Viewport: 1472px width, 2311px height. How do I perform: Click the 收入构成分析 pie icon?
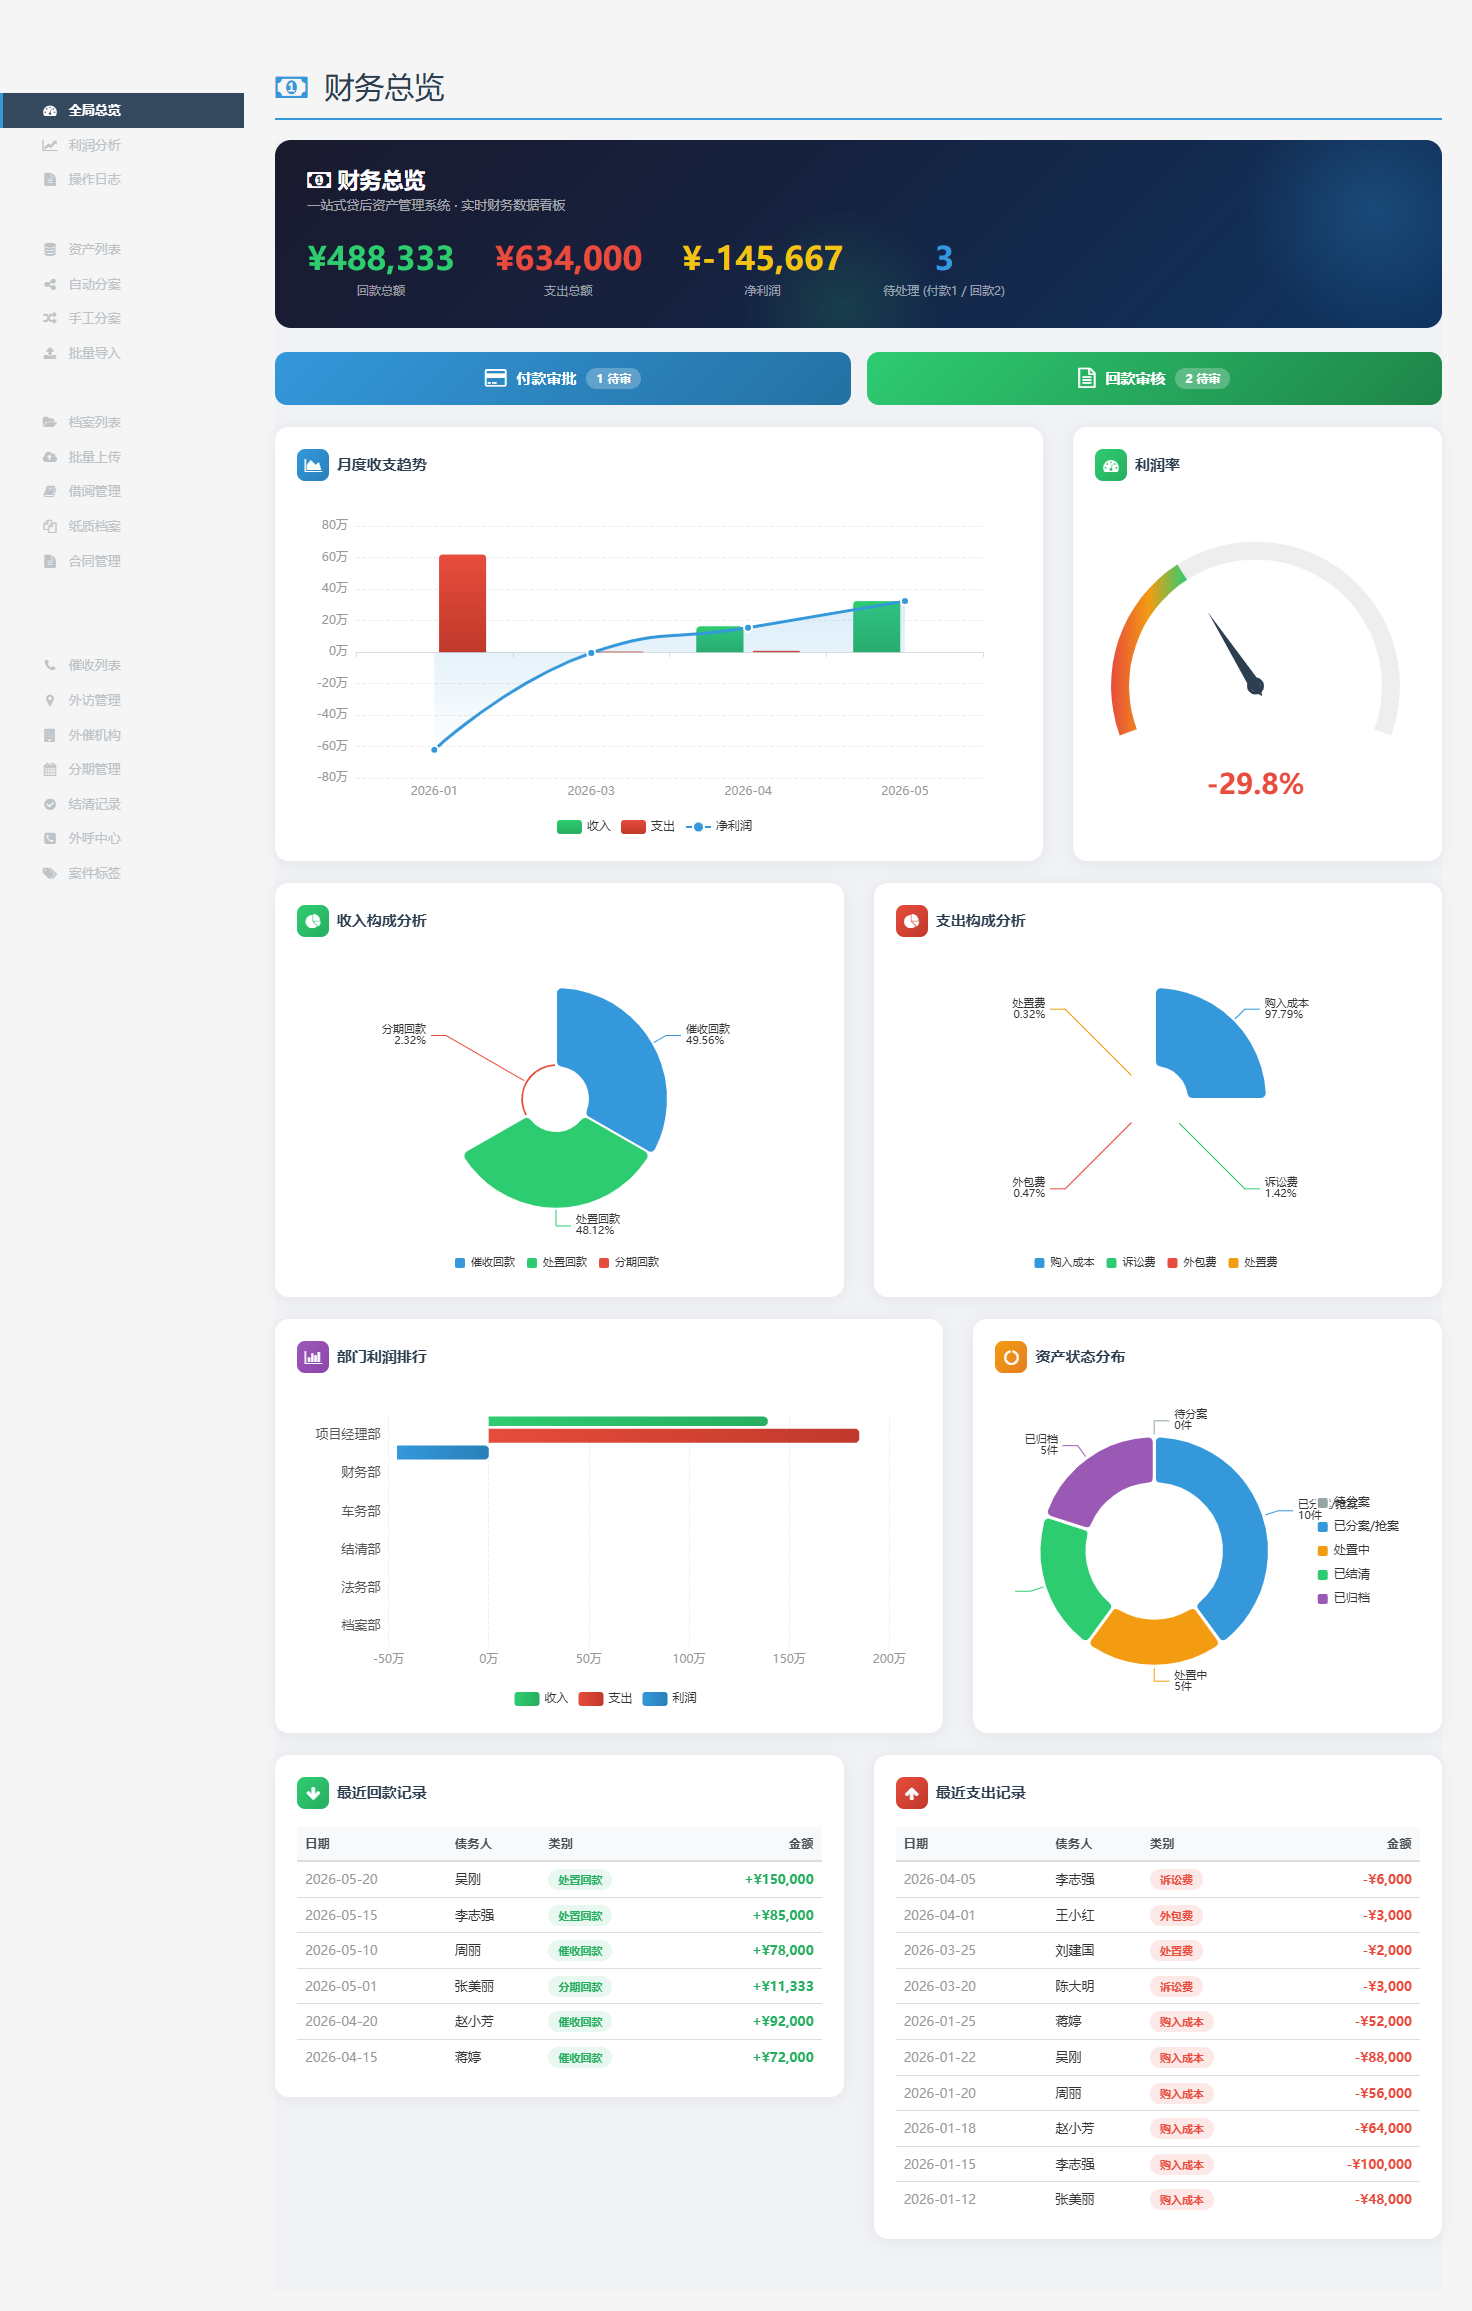[313, 921]
